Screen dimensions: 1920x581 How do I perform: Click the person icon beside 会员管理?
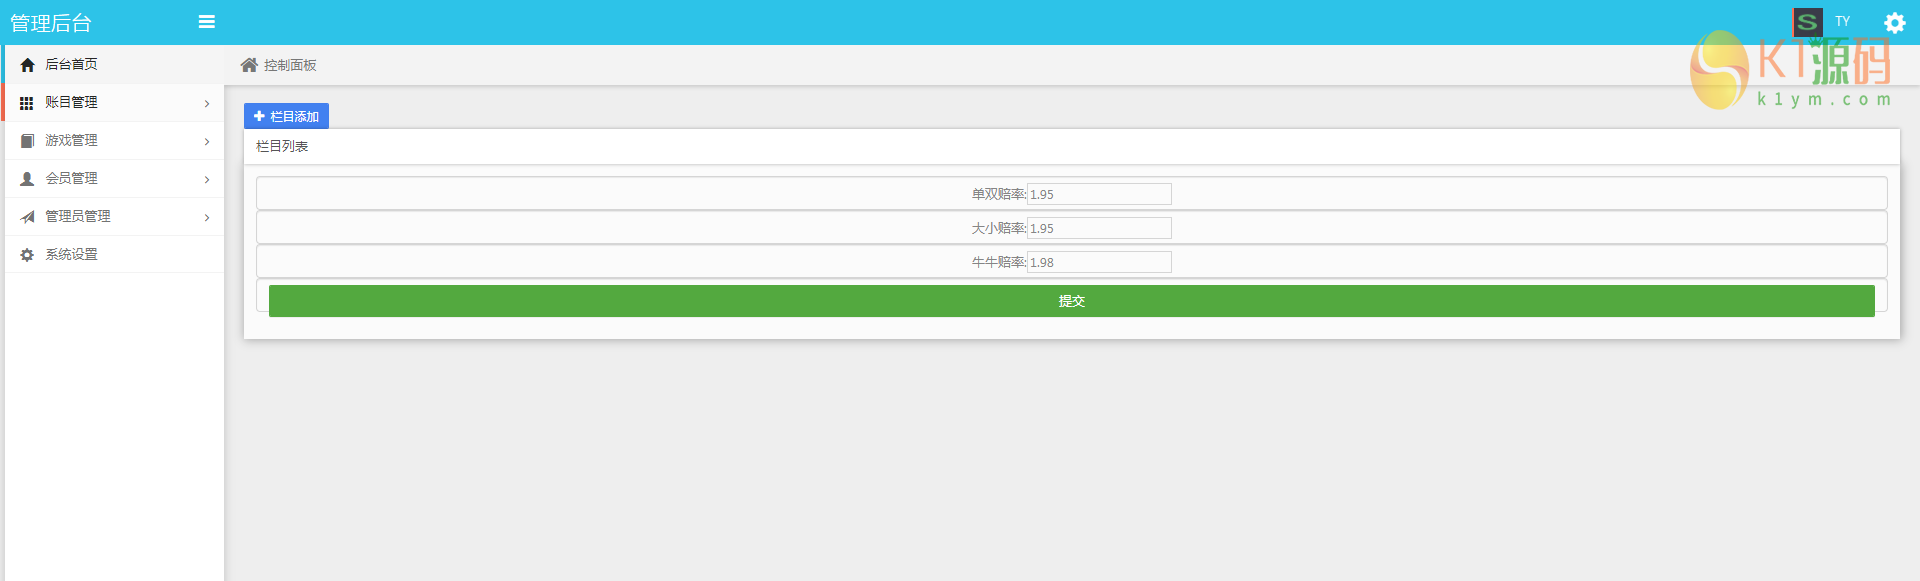[x=27, y=179]
